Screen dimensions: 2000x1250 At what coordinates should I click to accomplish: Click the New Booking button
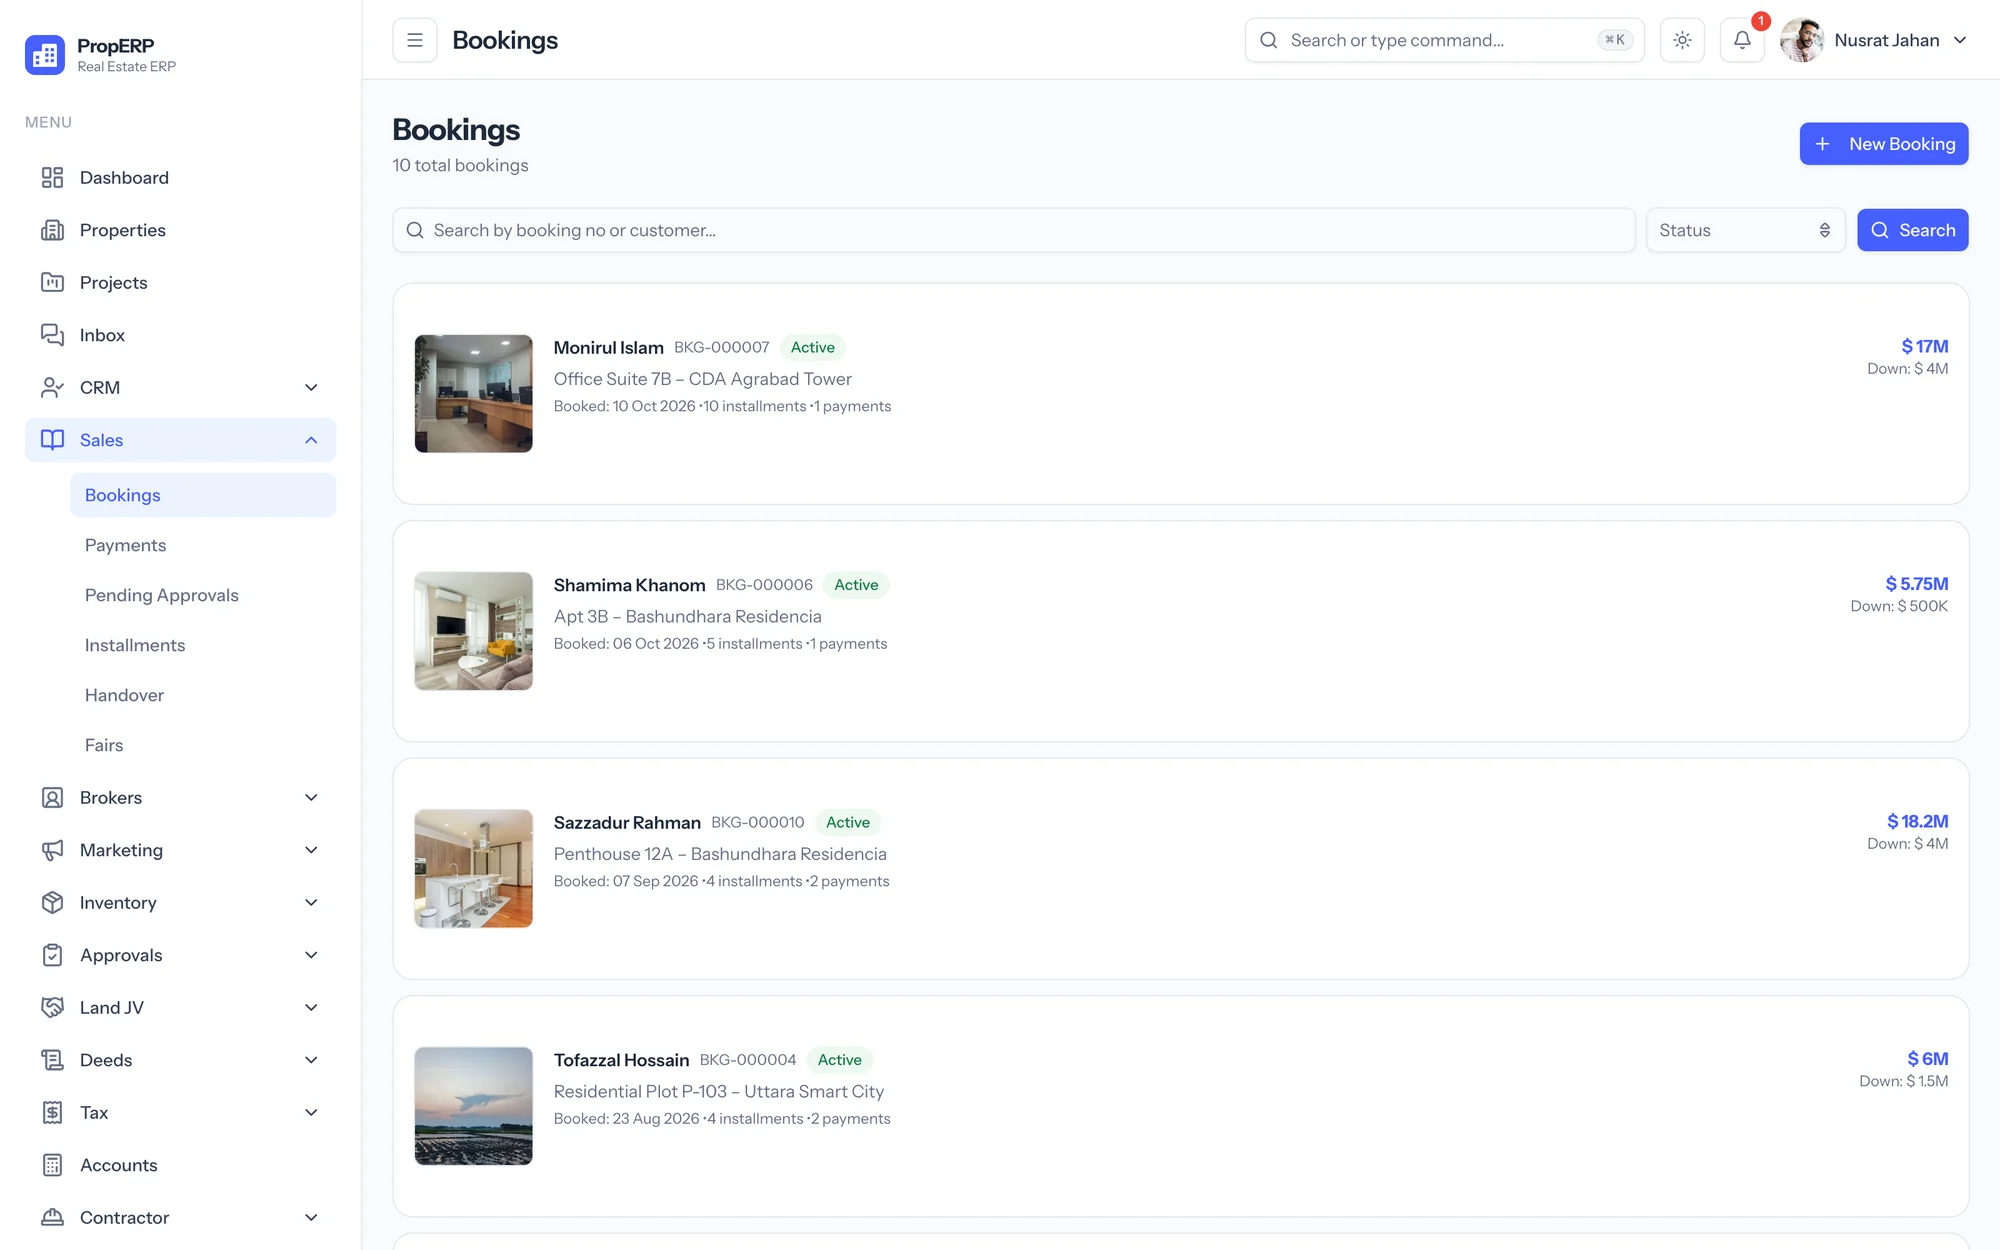click(x=1884, y=144)
